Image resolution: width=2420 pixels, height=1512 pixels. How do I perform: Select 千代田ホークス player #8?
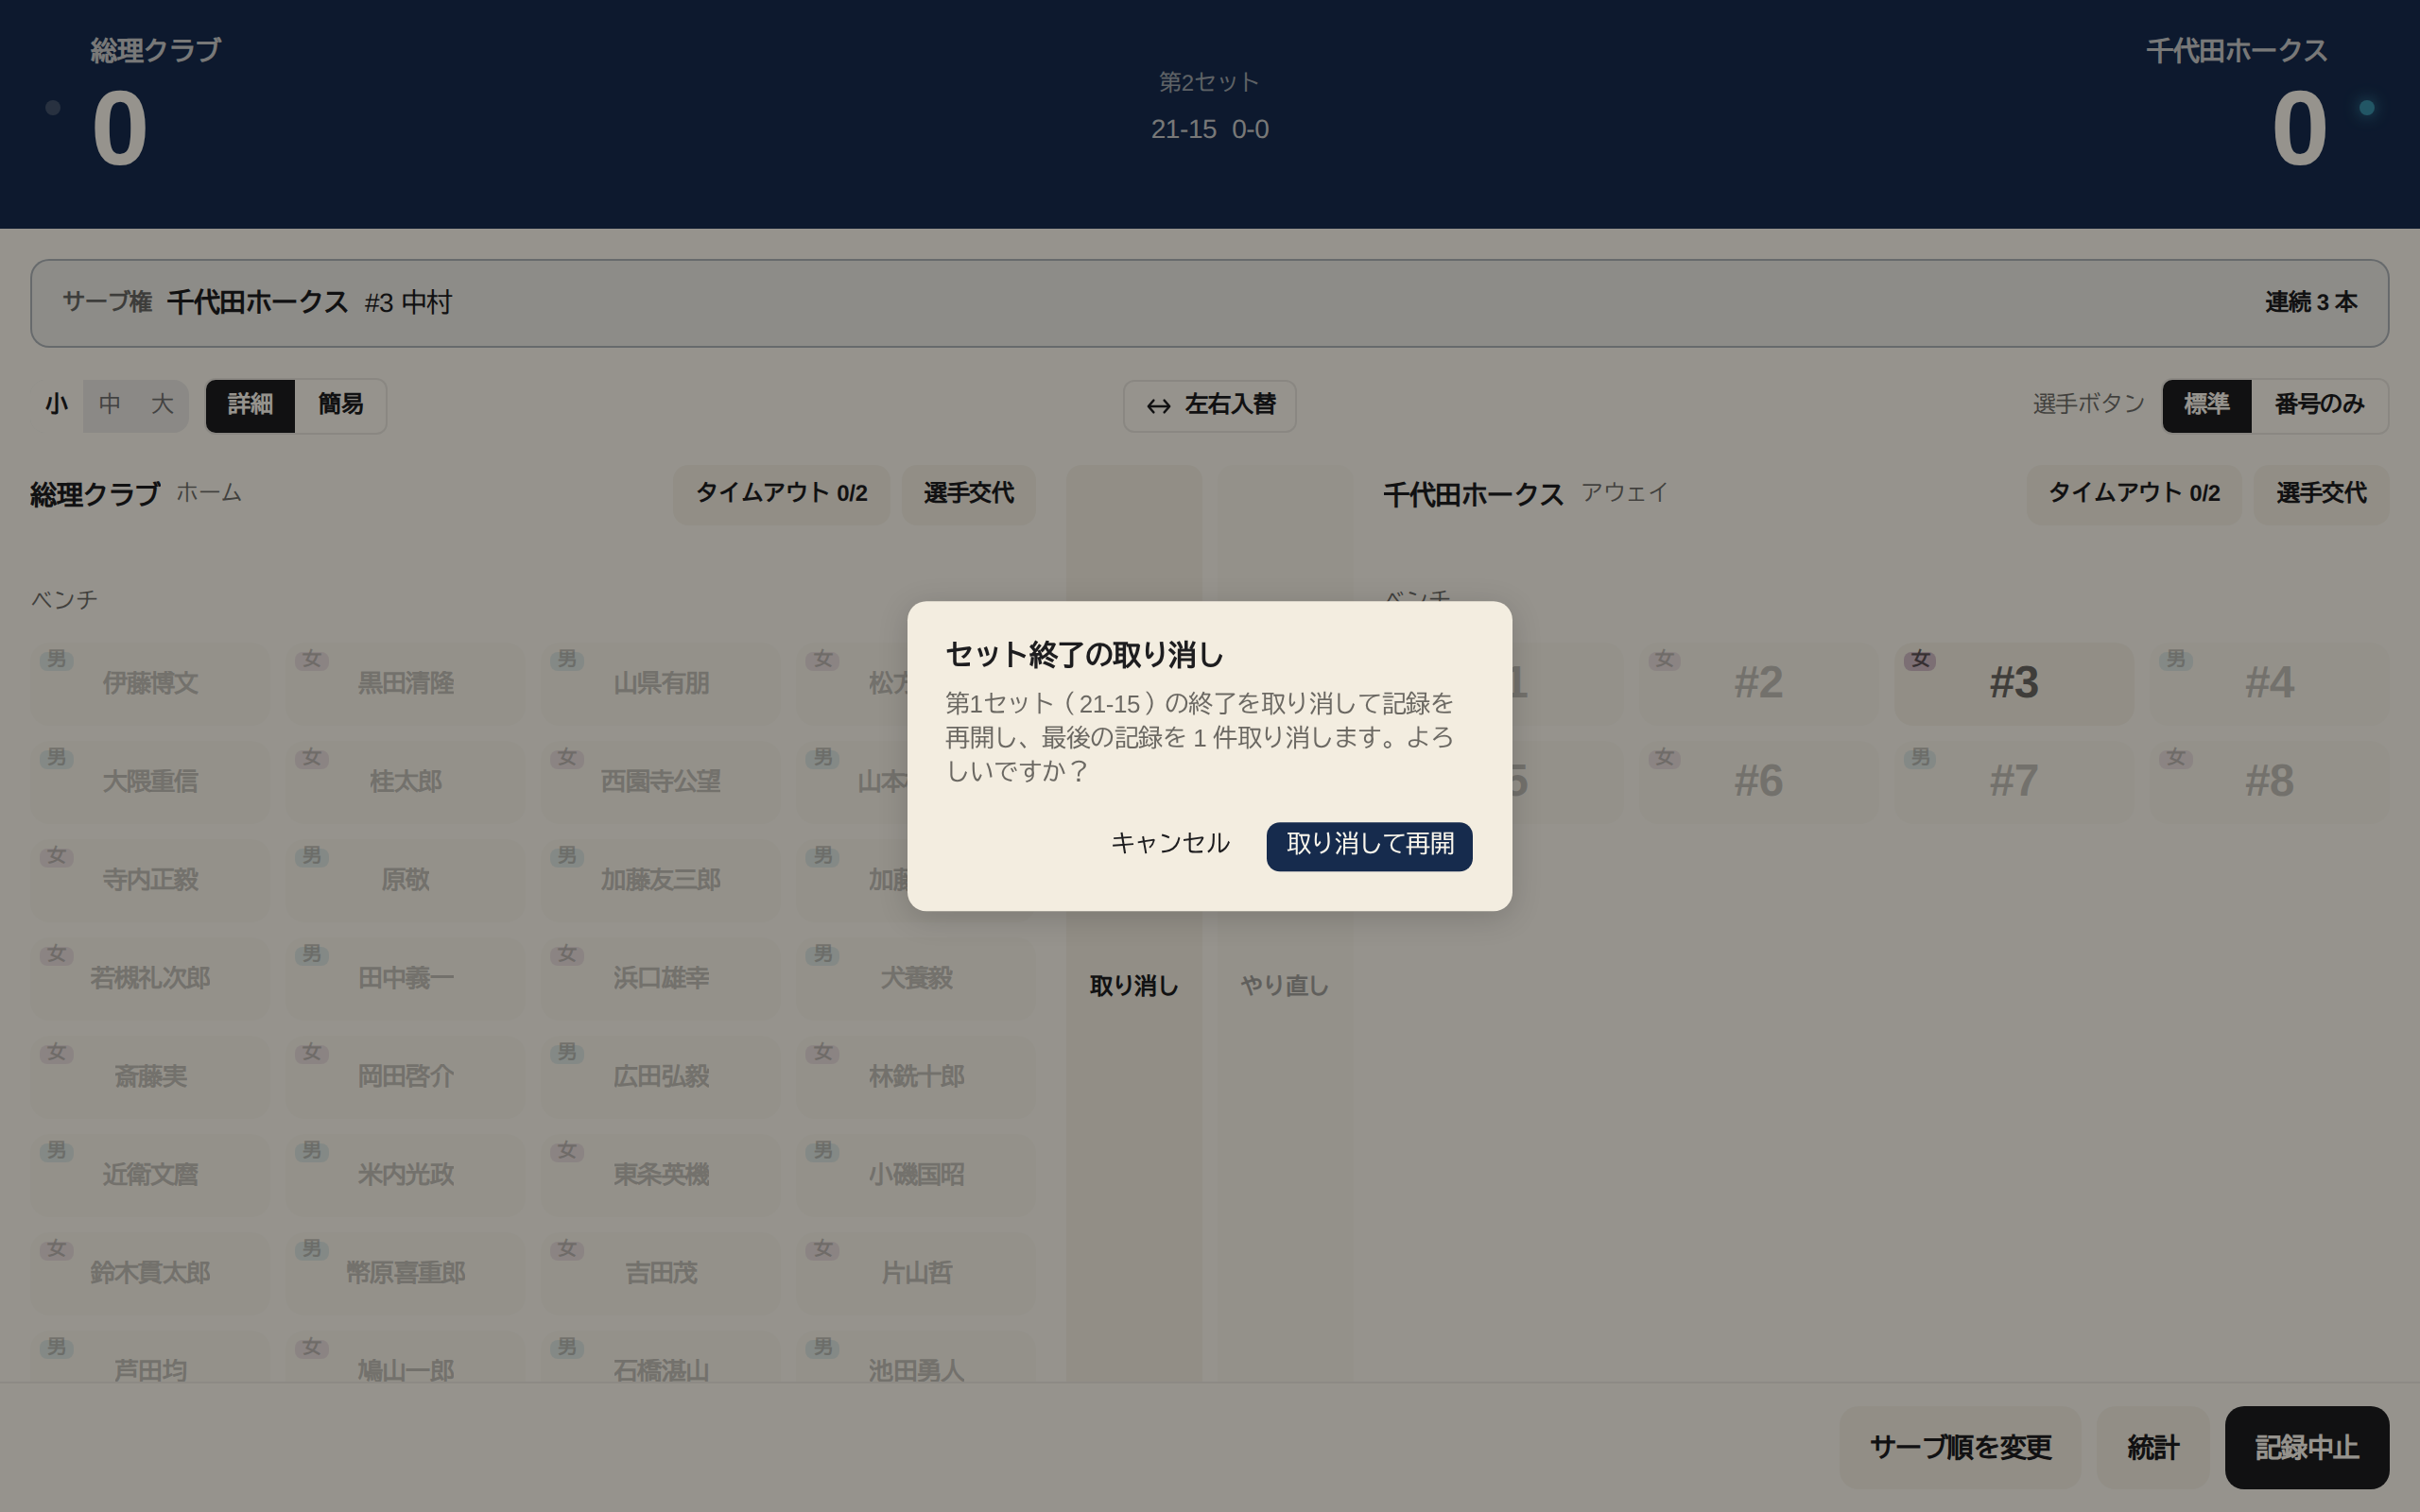pos(2269,781)
